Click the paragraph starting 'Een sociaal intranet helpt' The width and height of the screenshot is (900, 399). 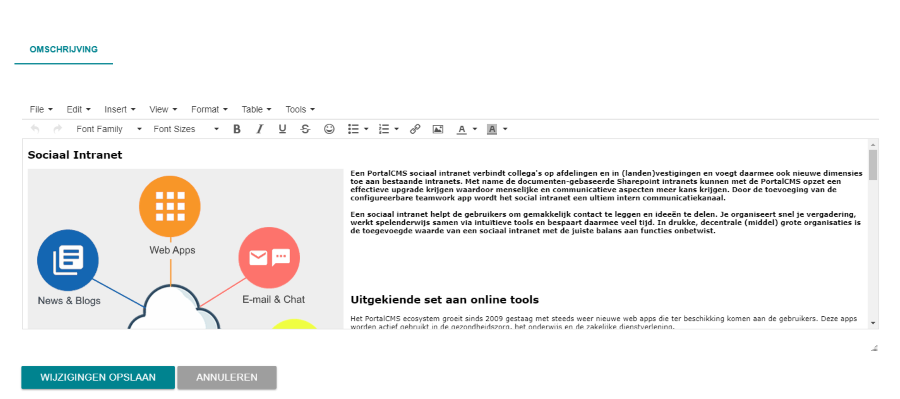click(x=606, y=223)
